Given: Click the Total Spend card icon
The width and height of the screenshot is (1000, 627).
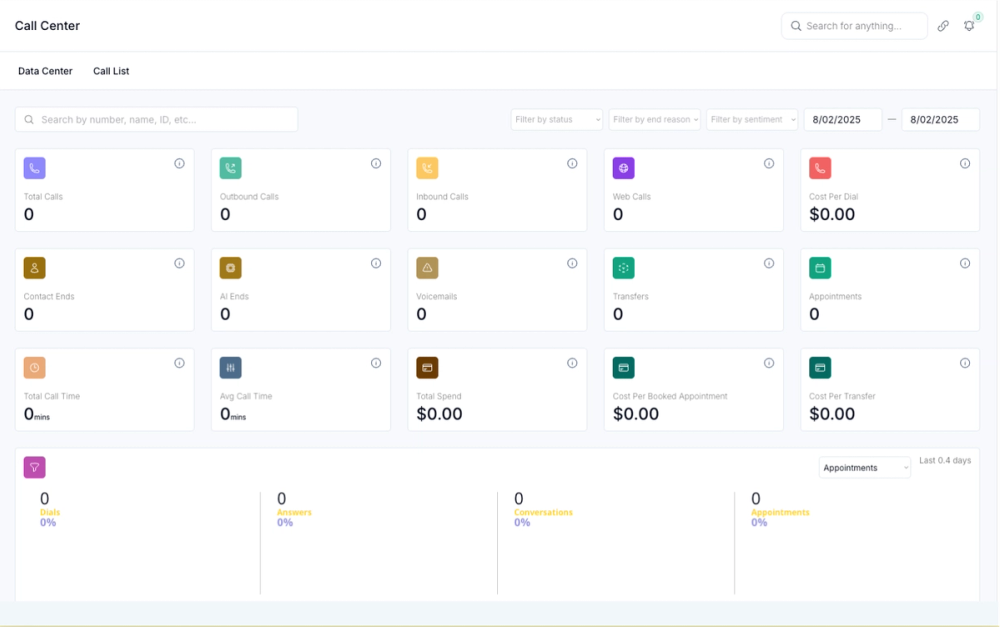Looking at the screenshot, I should tap(427, 367).
